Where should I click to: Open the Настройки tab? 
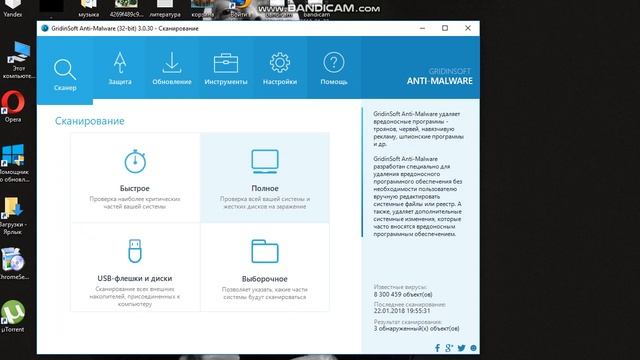pyautogui.click(x=280, y=68)
